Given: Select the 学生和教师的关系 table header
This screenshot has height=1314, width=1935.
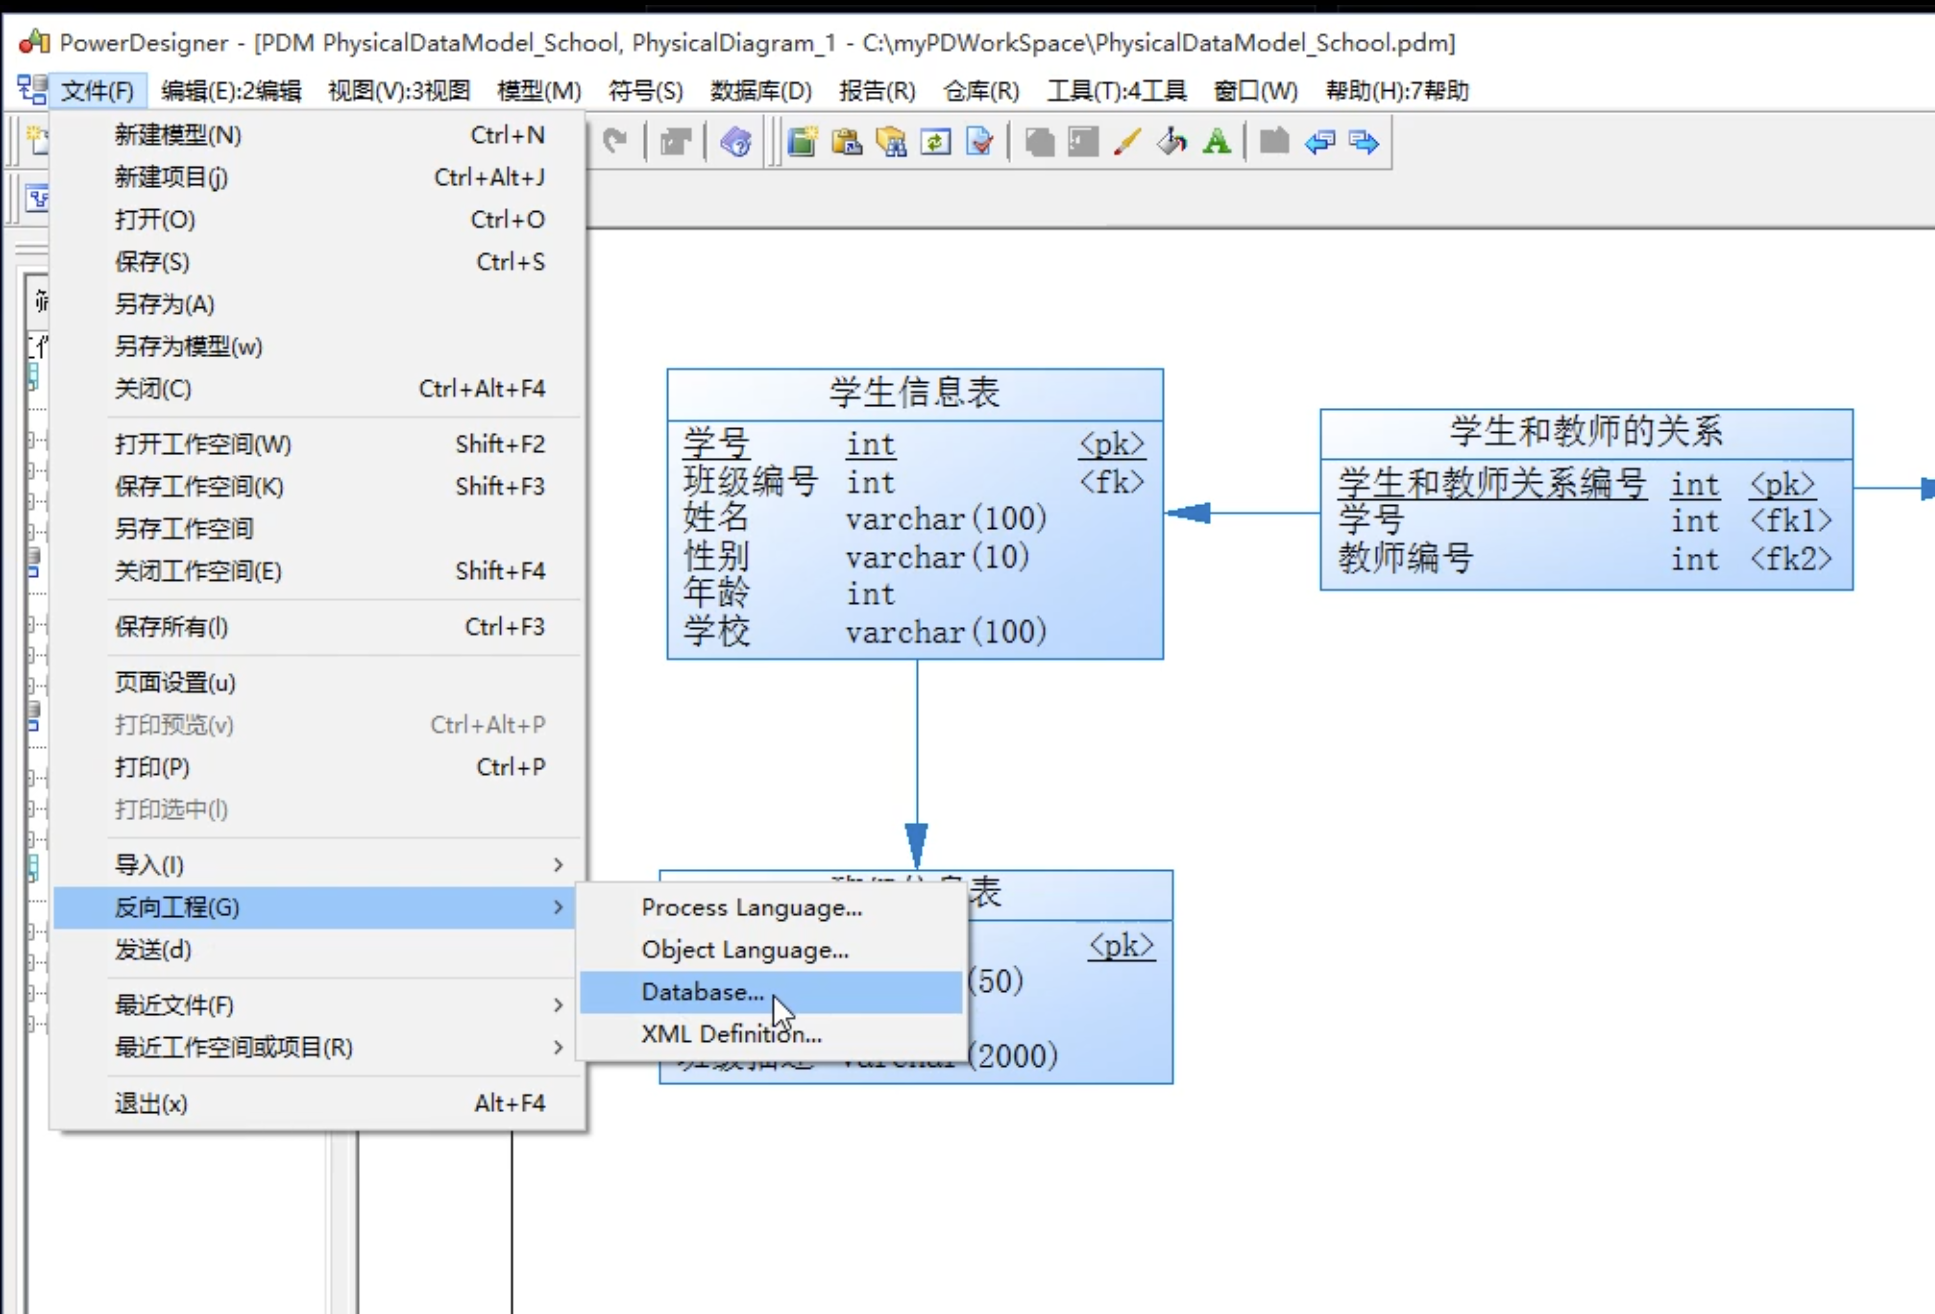Looking at the screenshot, I should (1585, 432).
